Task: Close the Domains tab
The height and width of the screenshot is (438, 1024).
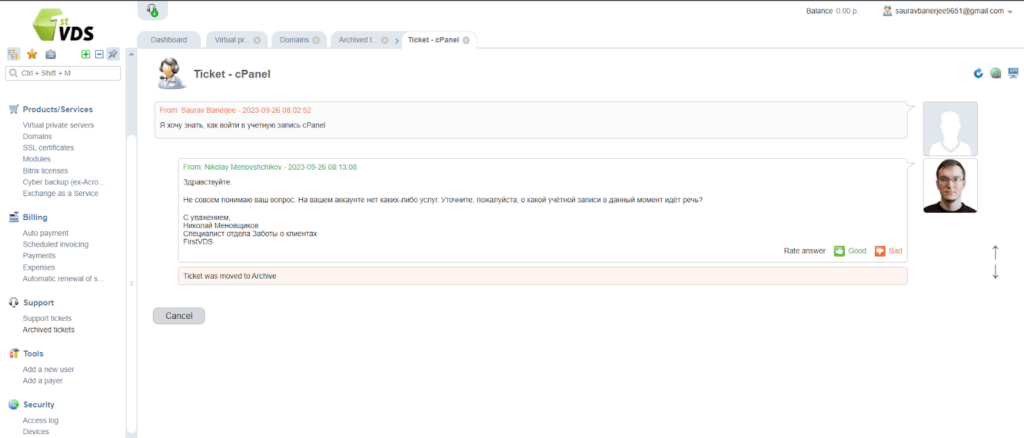Action: click(x=316, y=40)
